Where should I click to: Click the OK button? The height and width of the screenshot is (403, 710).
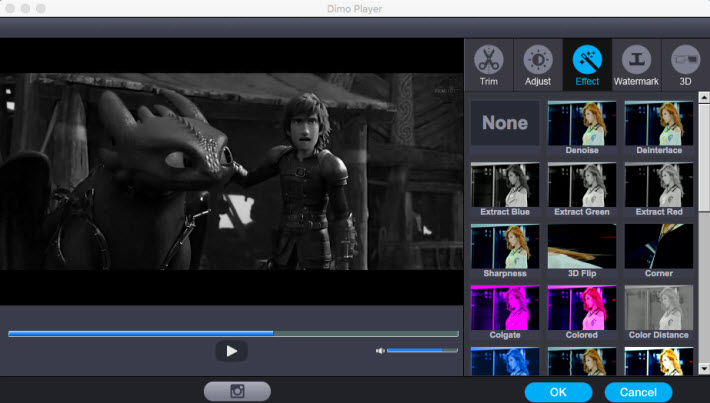[x=558, y=391]
